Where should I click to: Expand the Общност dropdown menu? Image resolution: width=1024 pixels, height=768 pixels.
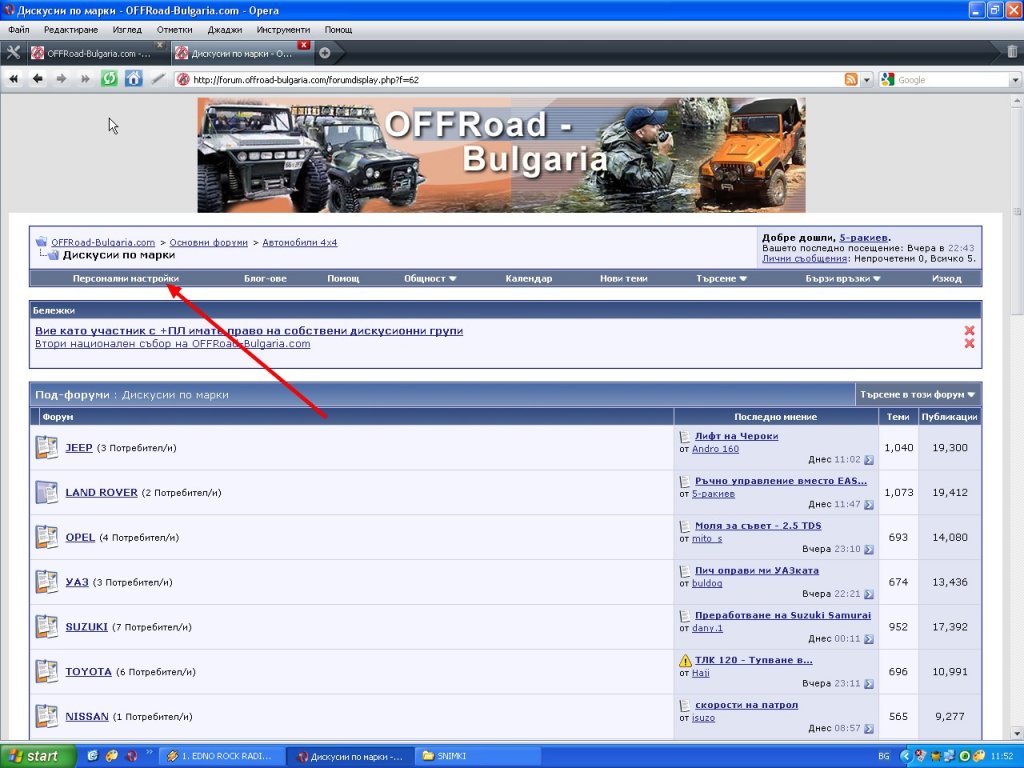tap(430, 279)
